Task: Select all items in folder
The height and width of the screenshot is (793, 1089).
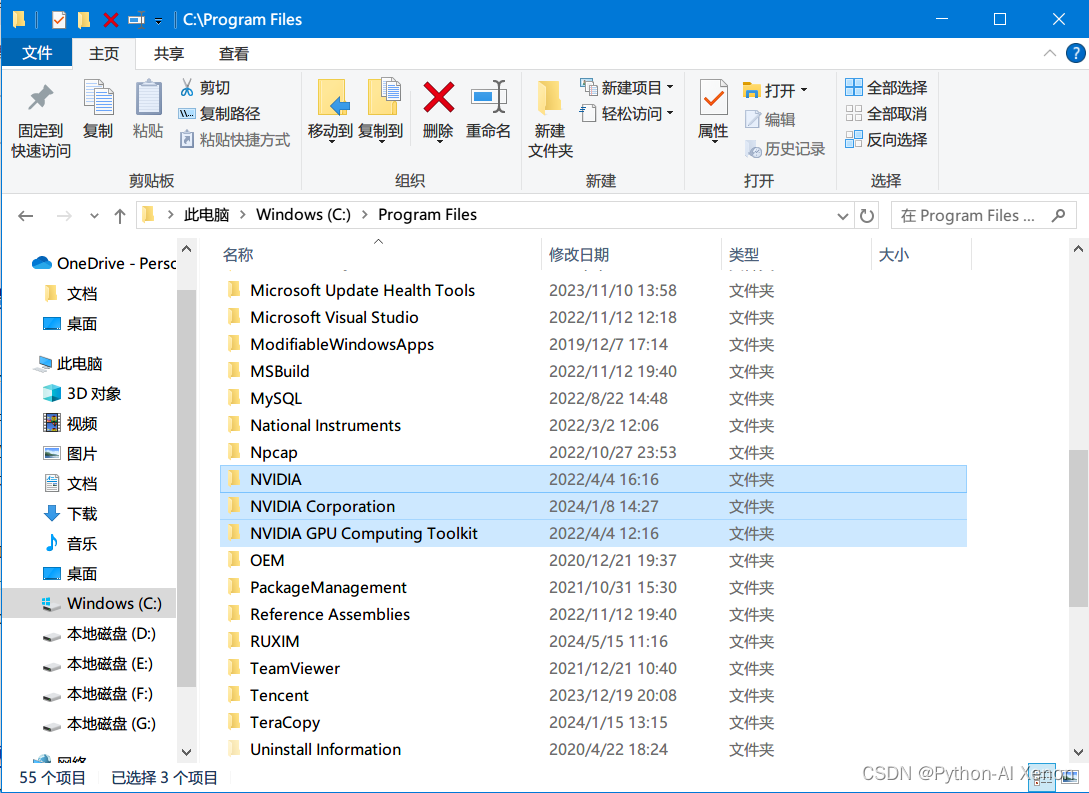Action: (886, 87)
